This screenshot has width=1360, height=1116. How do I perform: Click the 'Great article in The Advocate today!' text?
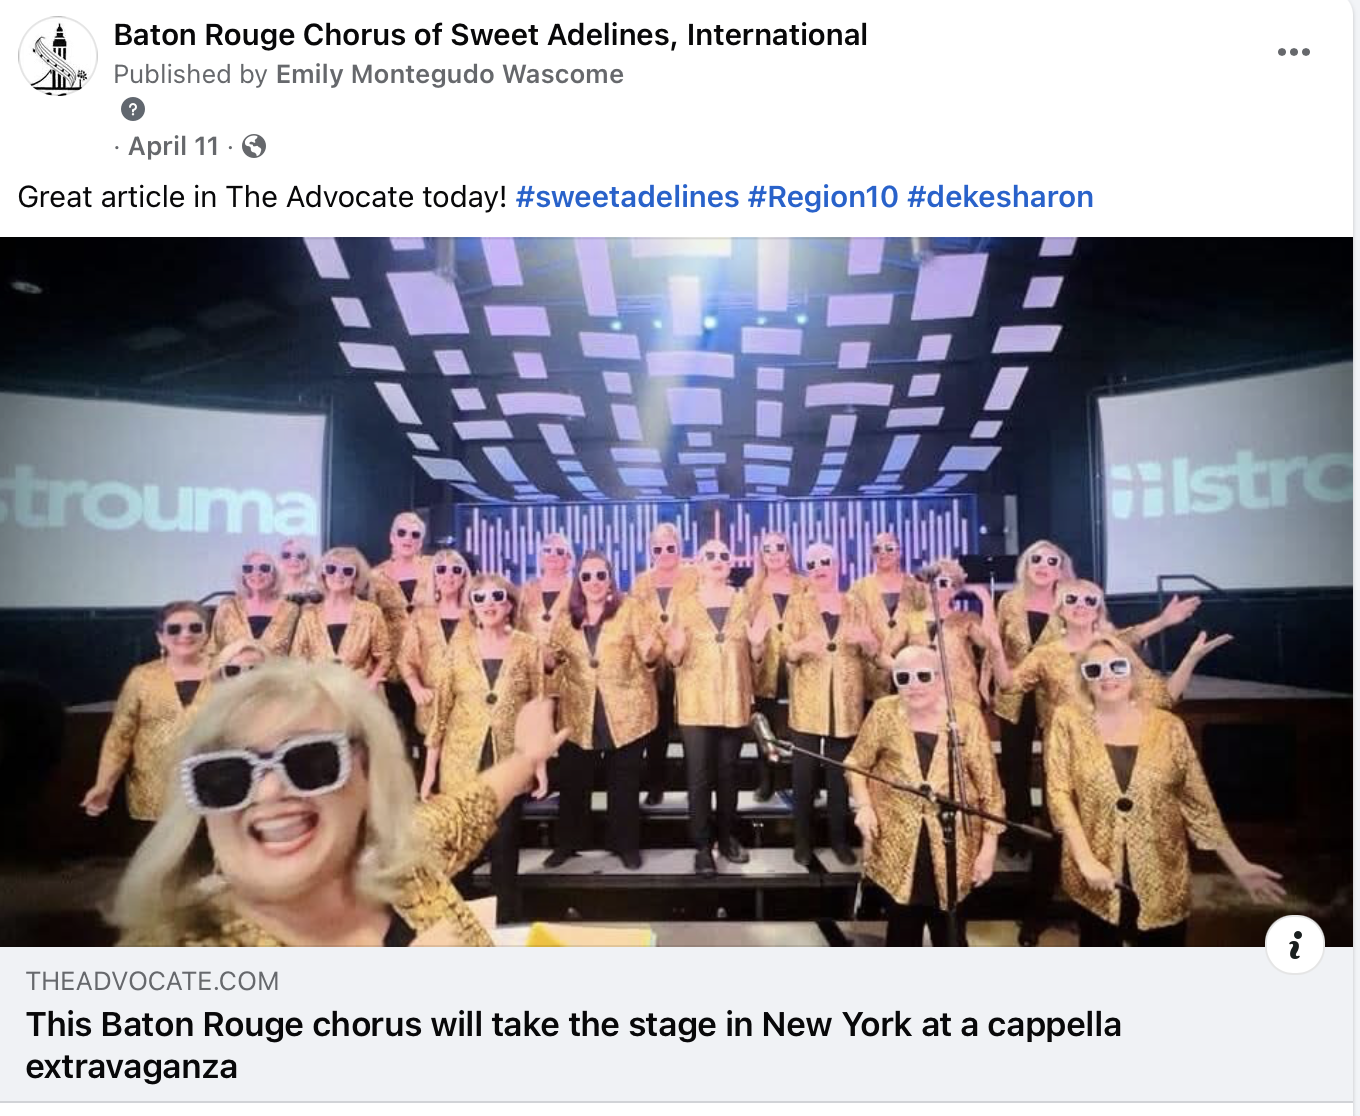(x=262, y=197)
